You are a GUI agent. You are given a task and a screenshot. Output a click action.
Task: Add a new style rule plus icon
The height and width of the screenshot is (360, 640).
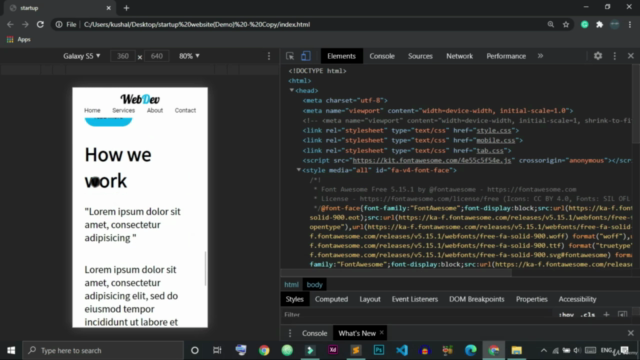(606, 314)
